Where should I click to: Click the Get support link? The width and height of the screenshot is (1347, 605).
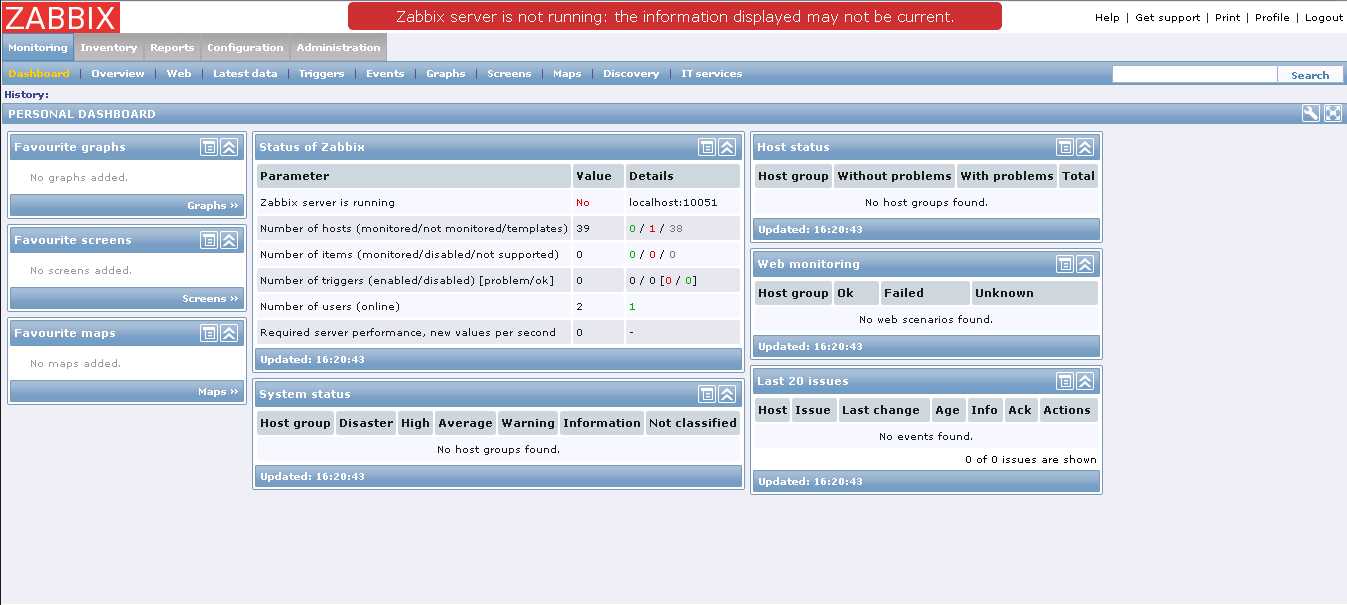[1167, 18]
